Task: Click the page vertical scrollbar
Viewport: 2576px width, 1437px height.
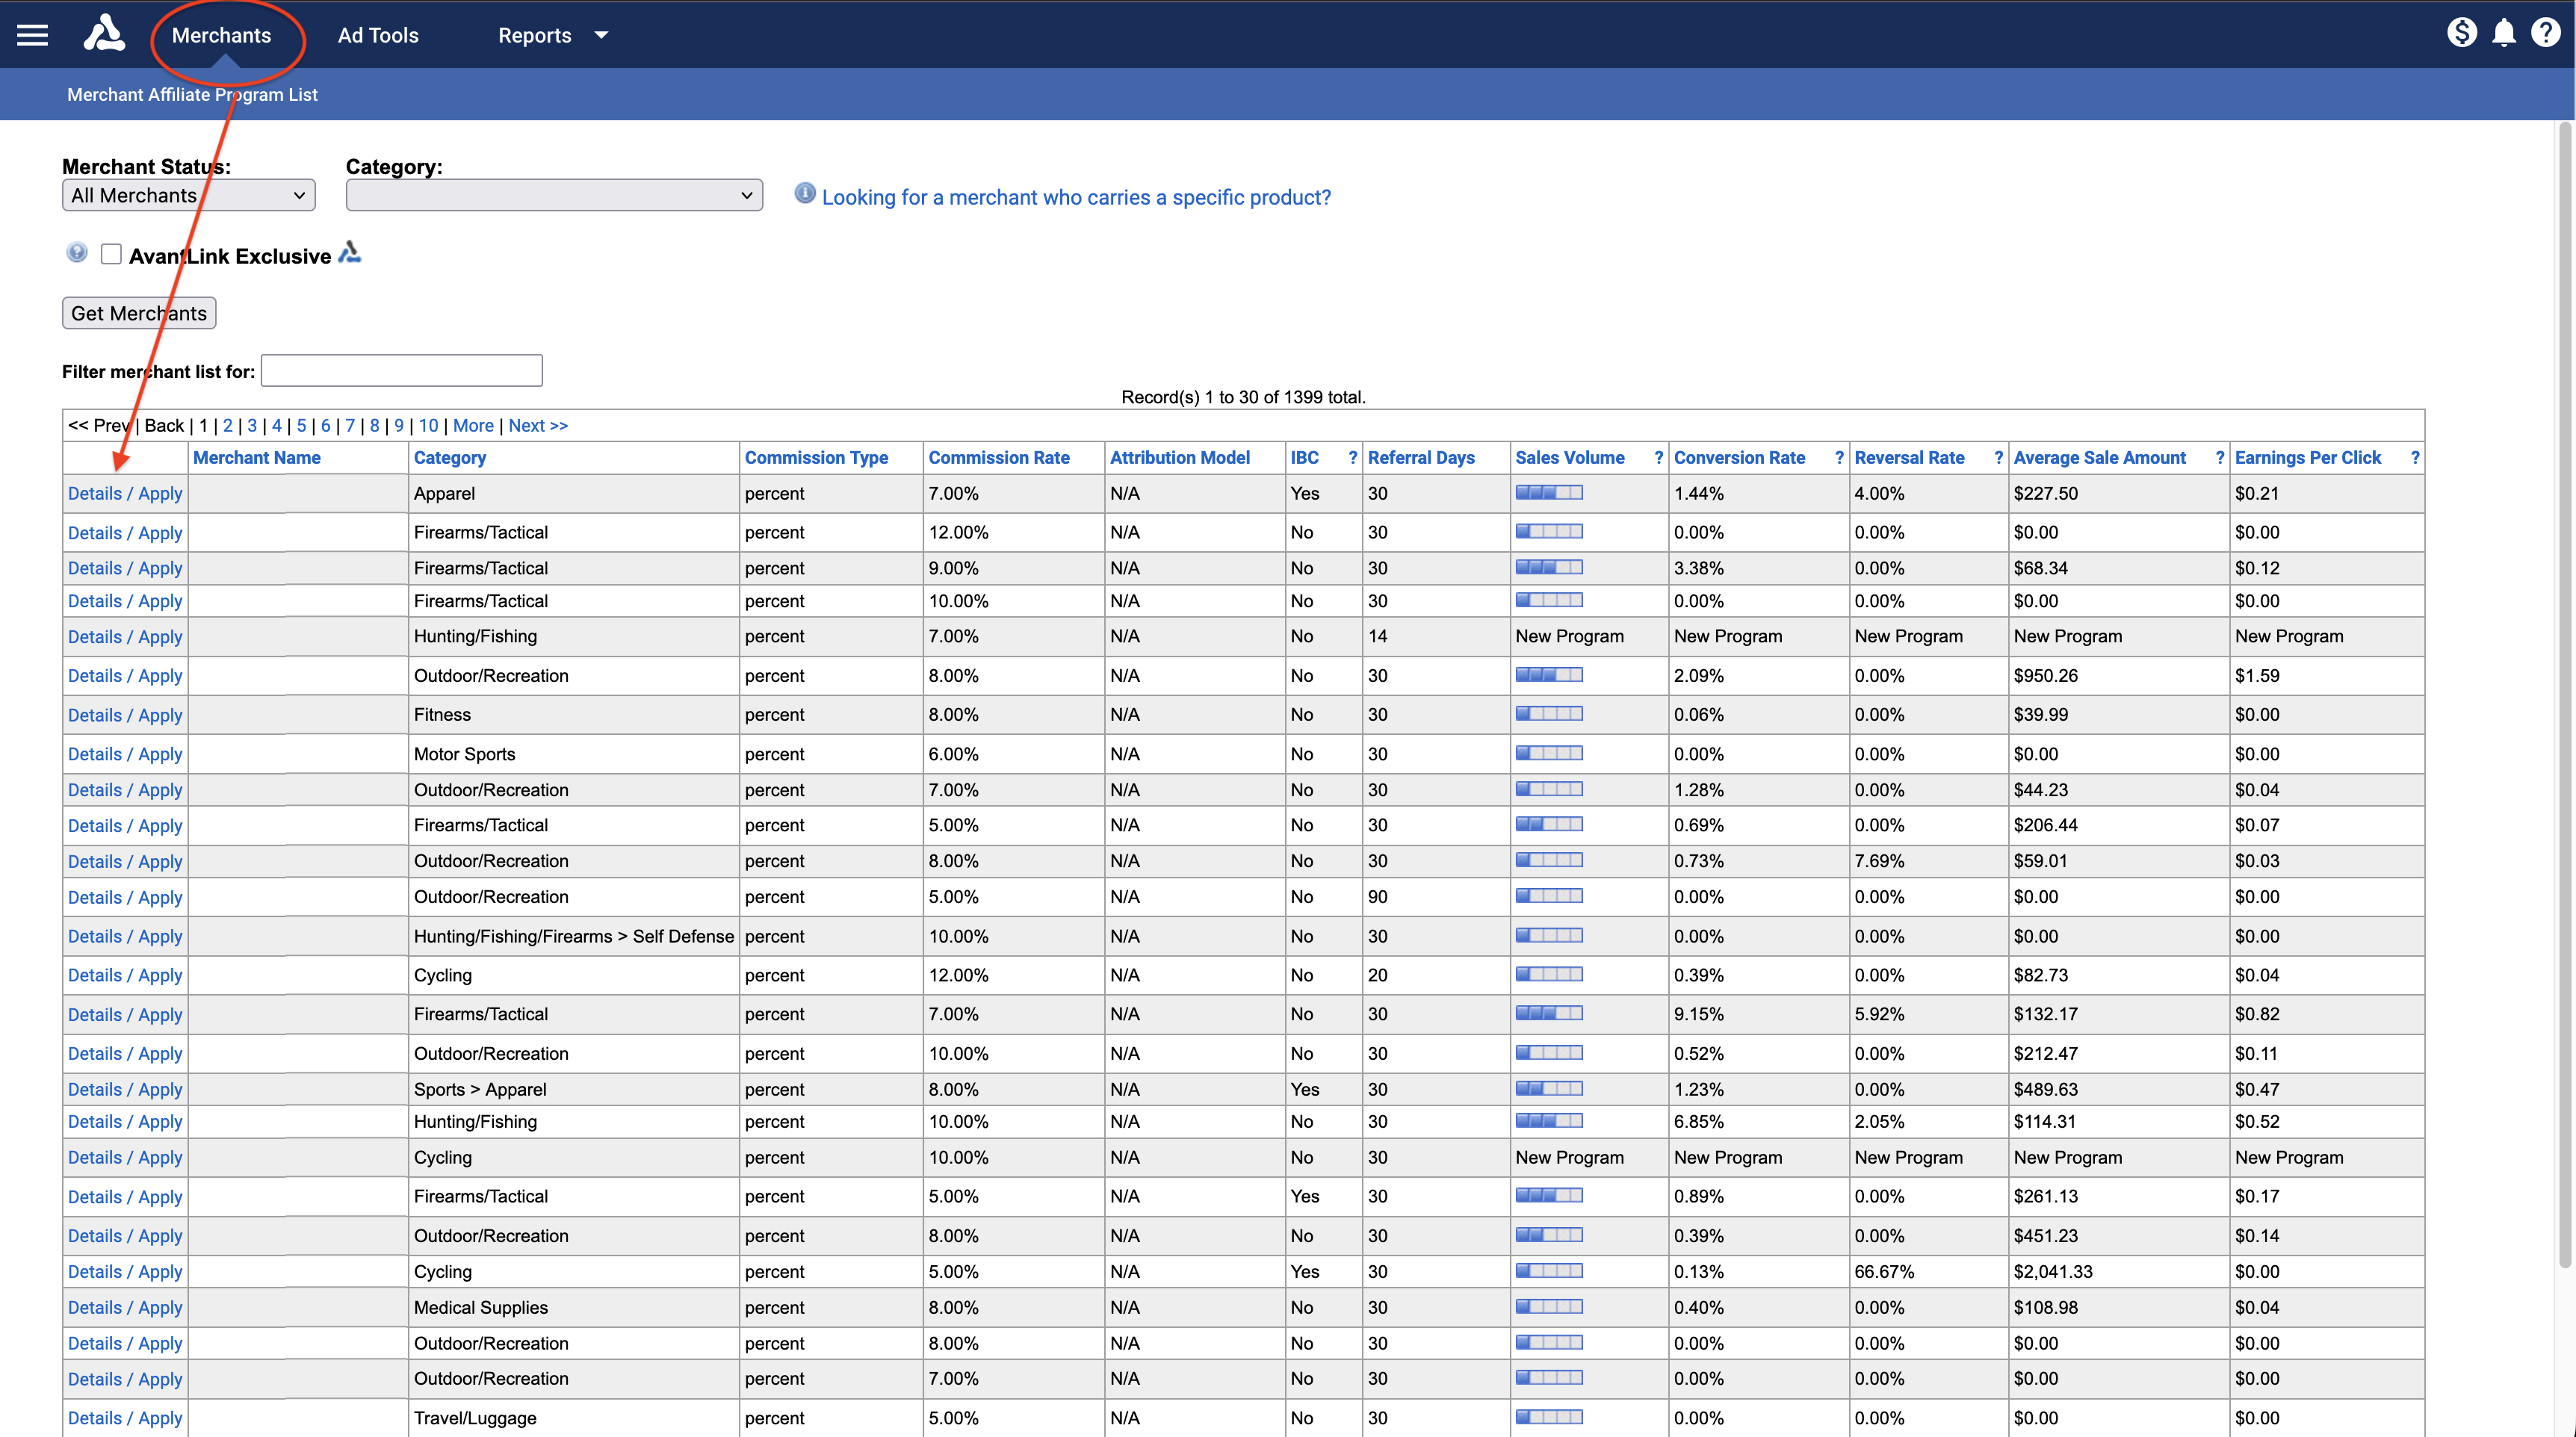Action: (2564, 695)
